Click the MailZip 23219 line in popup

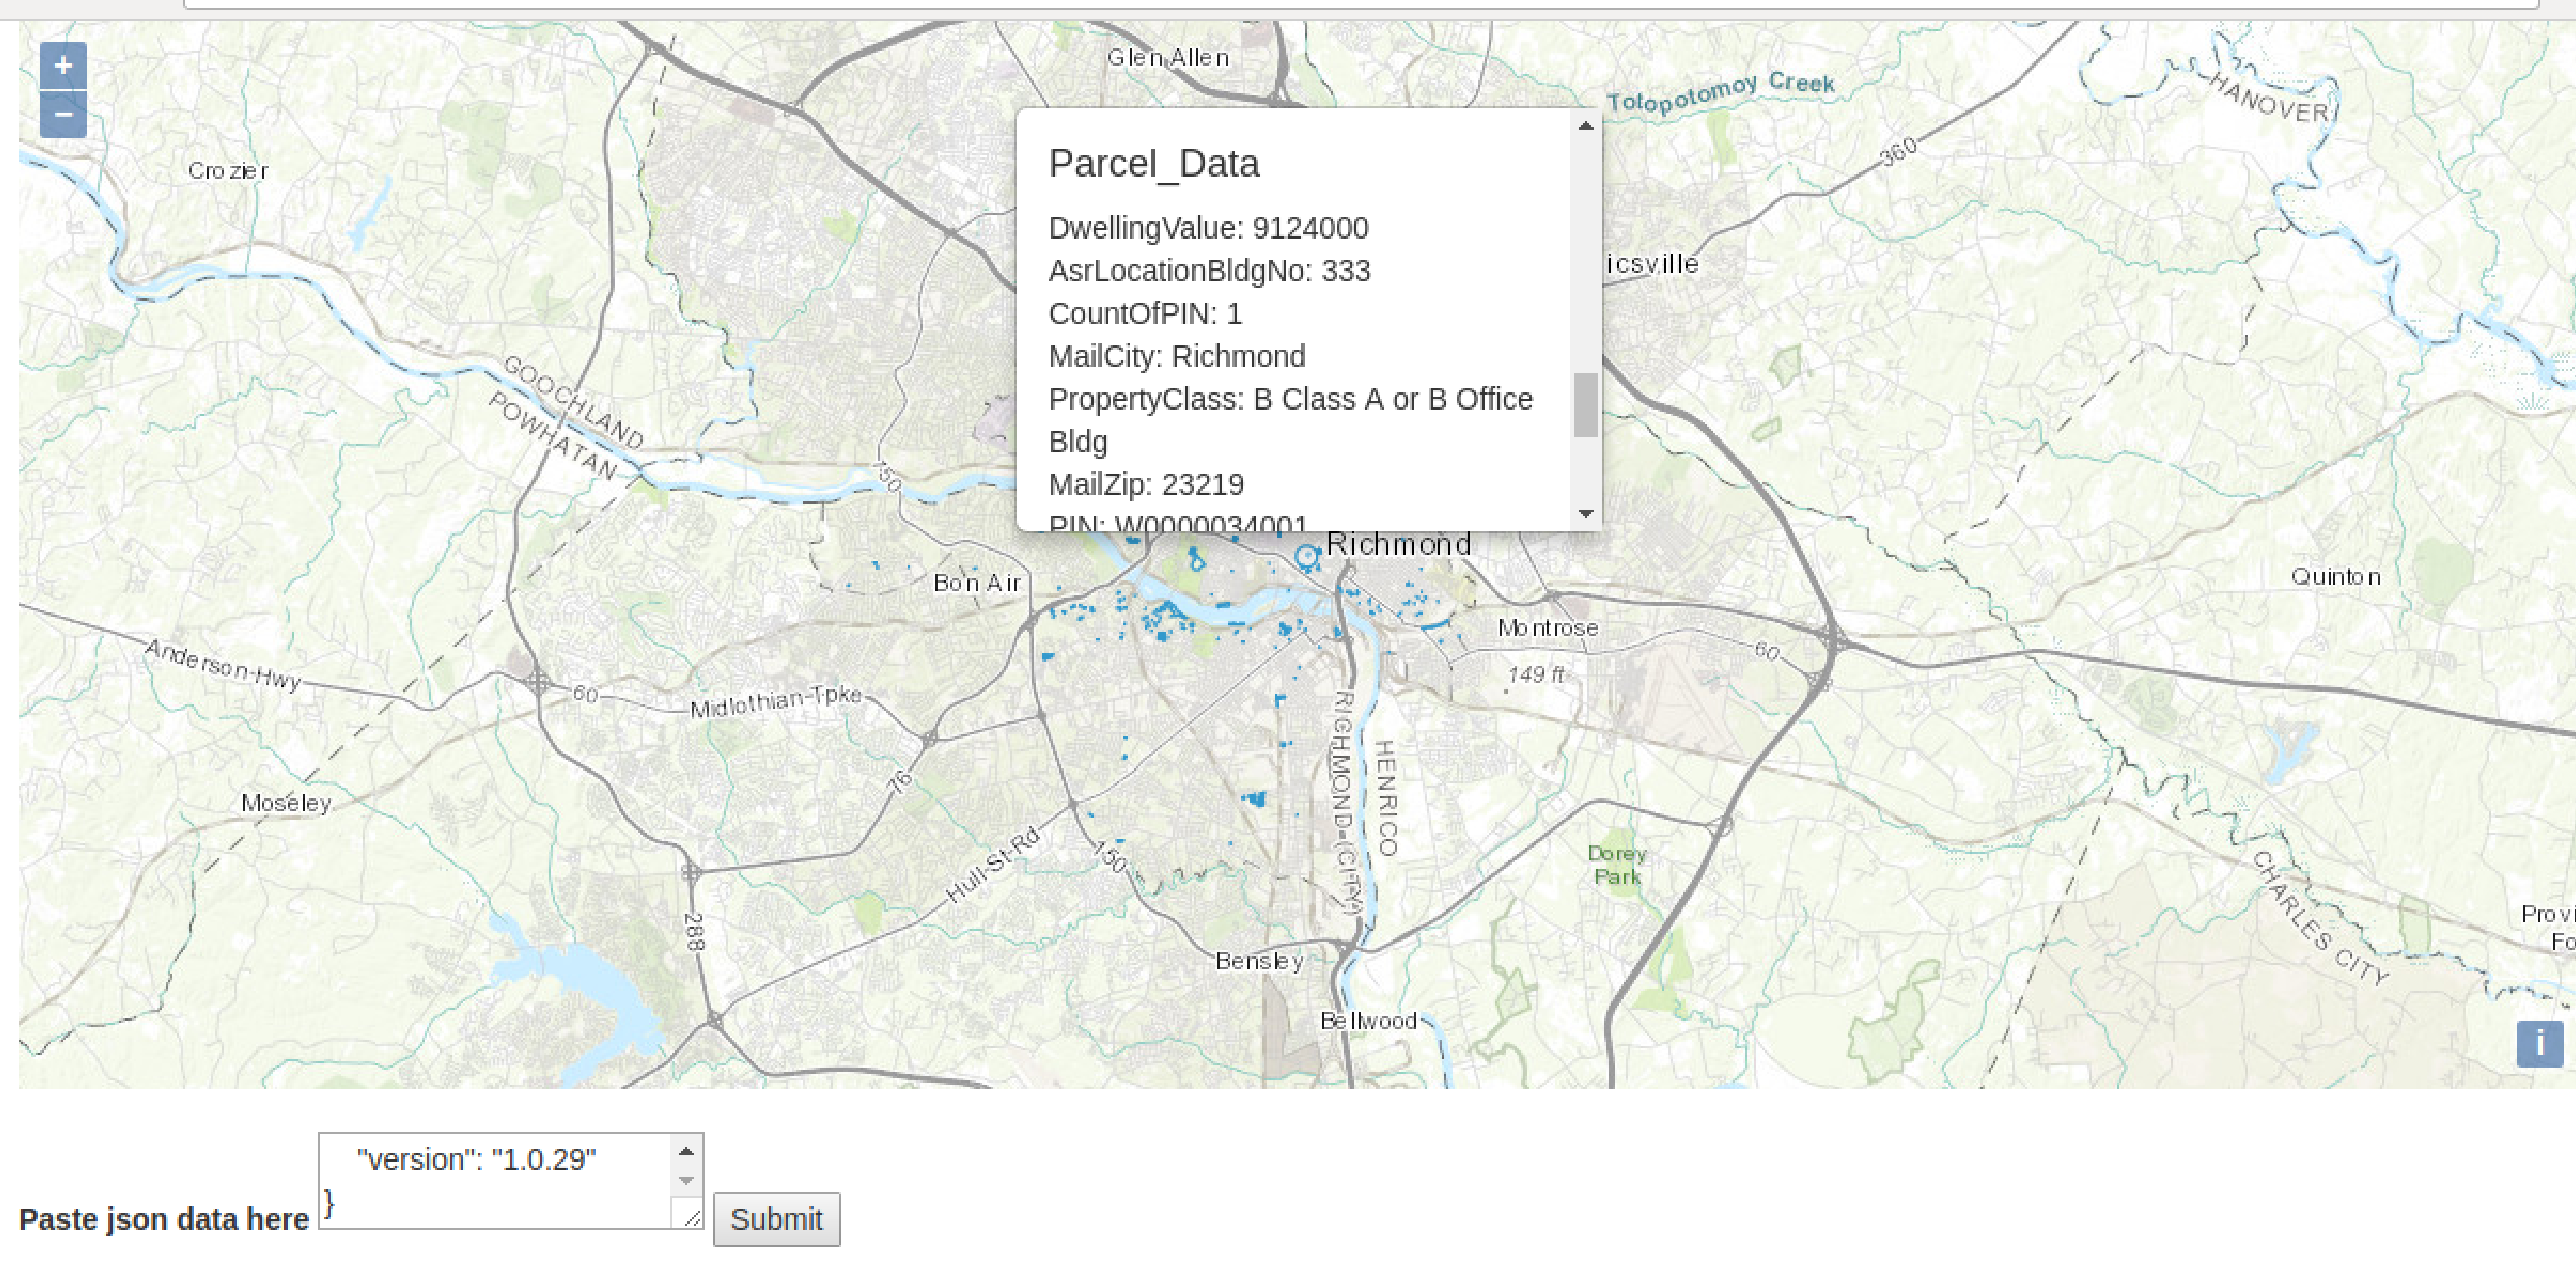point(1146,485)
